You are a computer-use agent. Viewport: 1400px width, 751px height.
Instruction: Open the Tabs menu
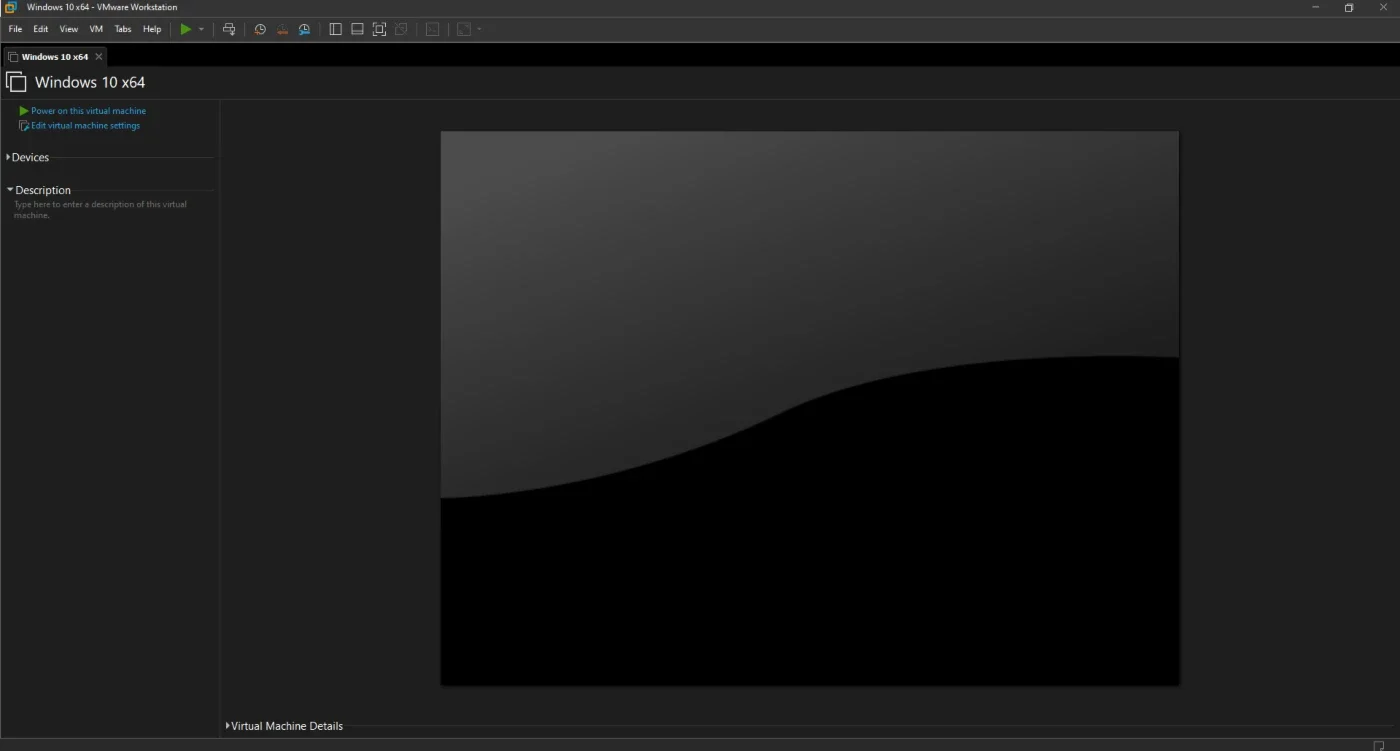(123, 29)
